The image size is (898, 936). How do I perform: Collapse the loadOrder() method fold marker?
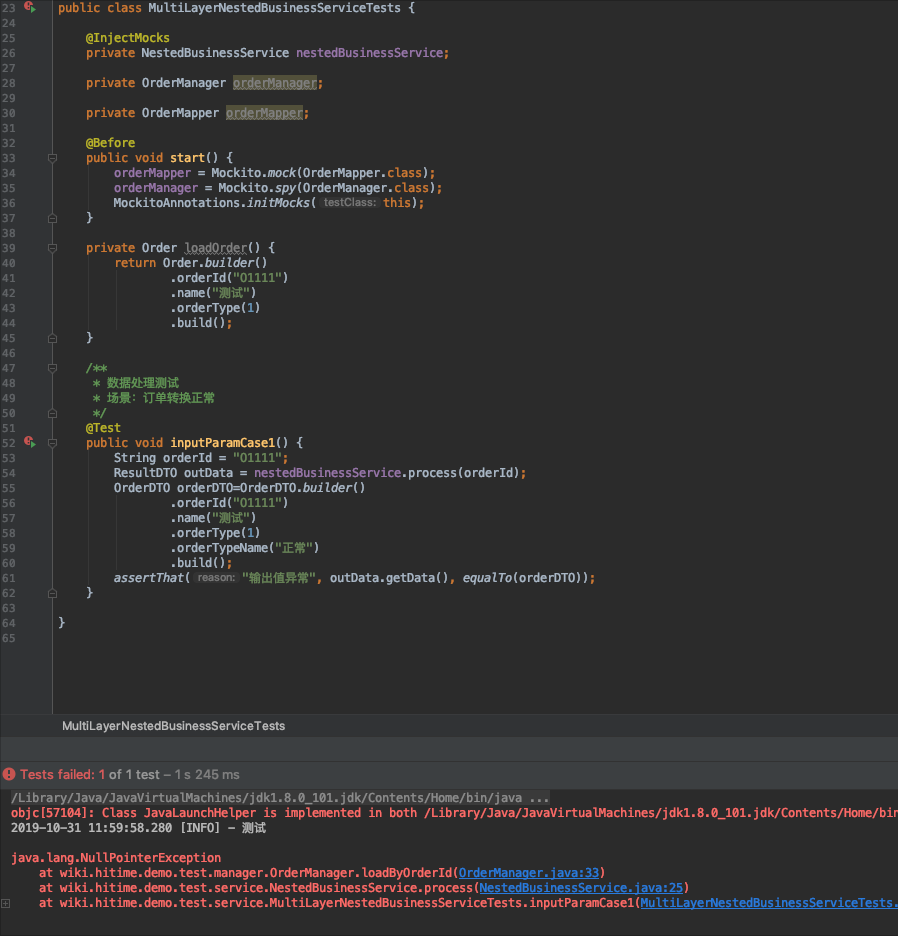tap(51, 247)
